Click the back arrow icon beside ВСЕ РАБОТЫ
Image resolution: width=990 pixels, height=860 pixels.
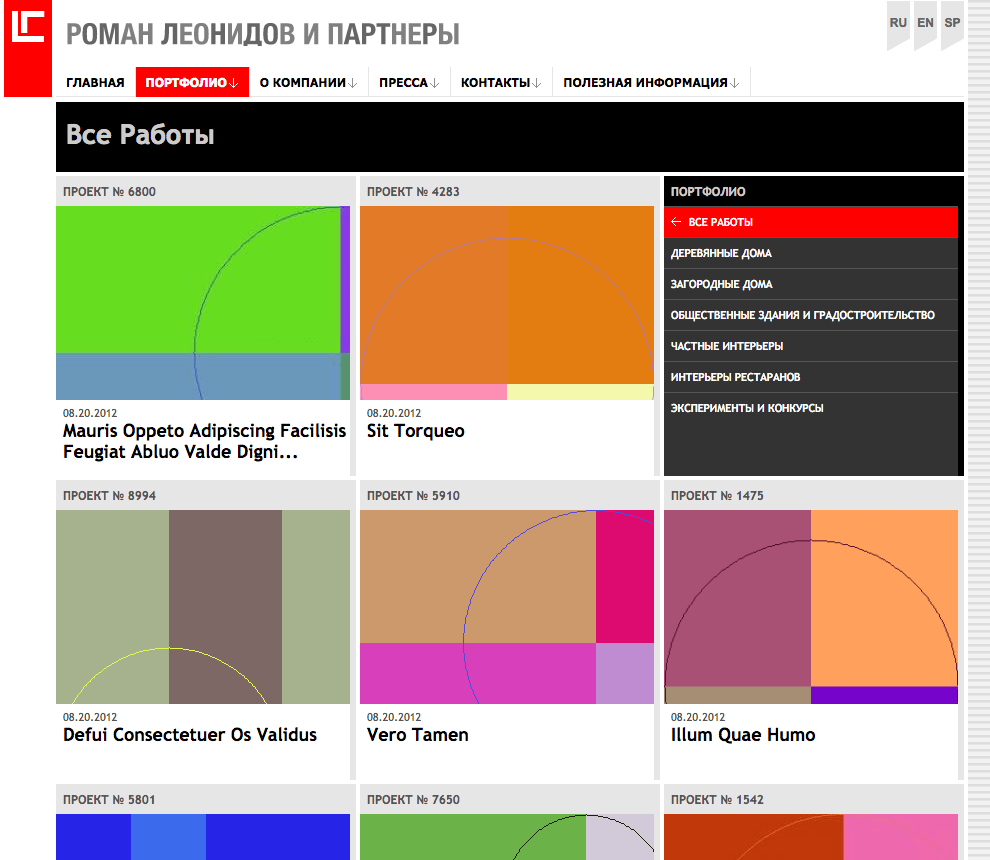point(676,222)
